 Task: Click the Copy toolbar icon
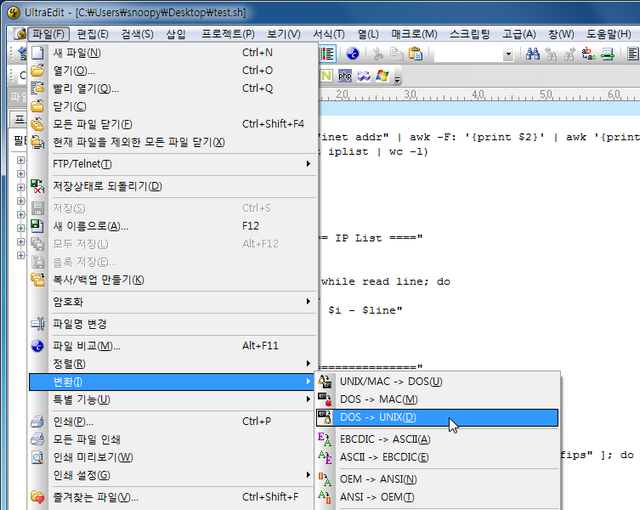point(396,54)
